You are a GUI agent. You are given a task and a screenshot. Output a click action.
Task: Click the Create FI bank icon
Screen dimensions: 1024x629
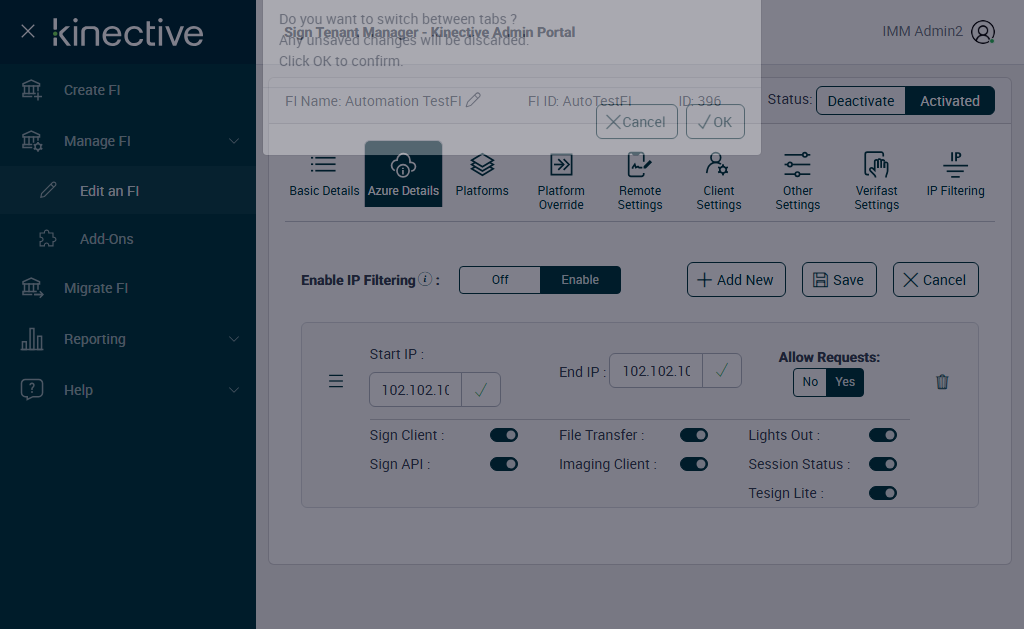tap(31, 90)
